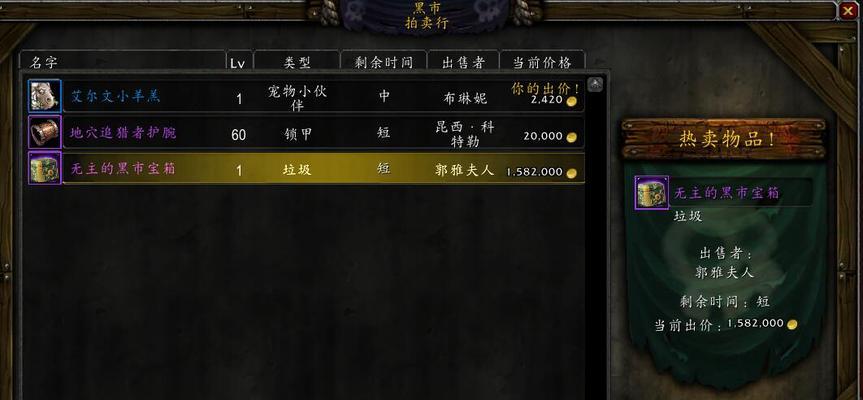The height and width of the screenshot is (400, 863).
Task: Click scroll-up arrow of auction list
Action: pos(595,84)
